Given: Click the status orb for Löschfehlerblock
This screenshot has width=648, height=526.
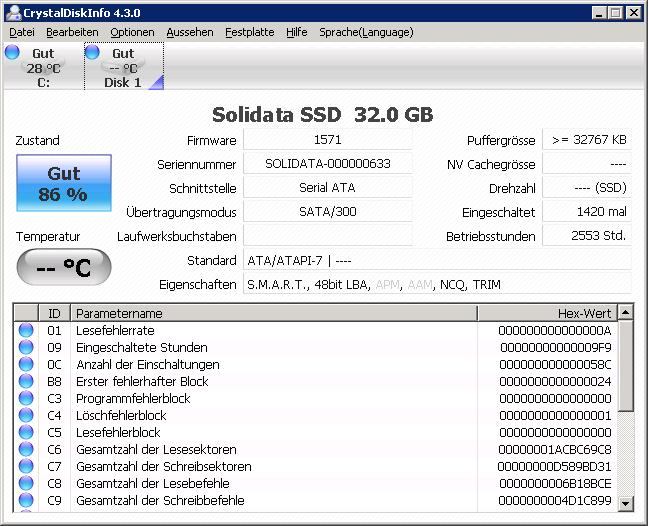Looking at the screenshot, I should 26,415.
